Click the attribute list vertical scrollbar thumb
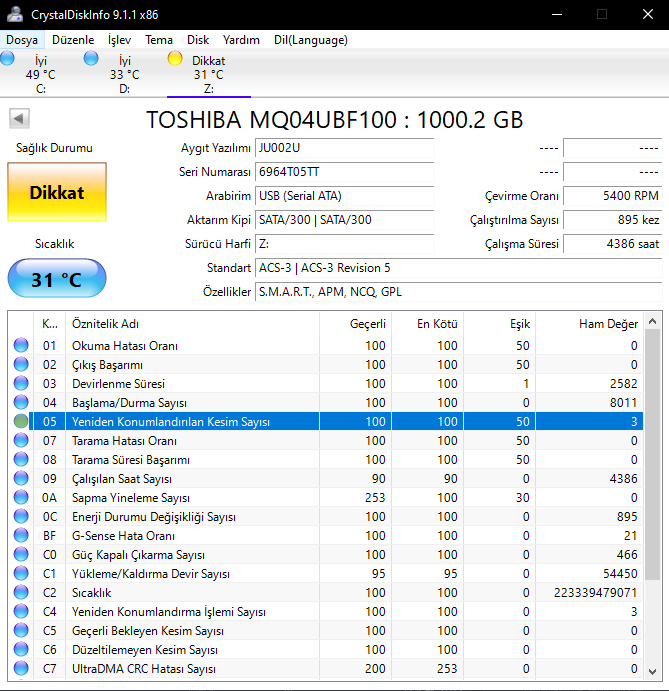This screenshot has width=669, height=691. click(653, 455)
